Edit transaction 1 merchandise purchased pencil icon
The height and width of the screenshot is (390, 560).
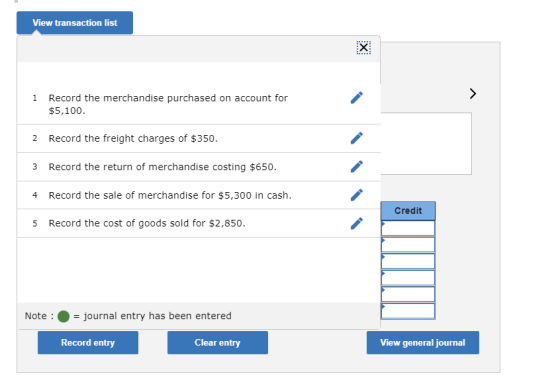point(357,98)
